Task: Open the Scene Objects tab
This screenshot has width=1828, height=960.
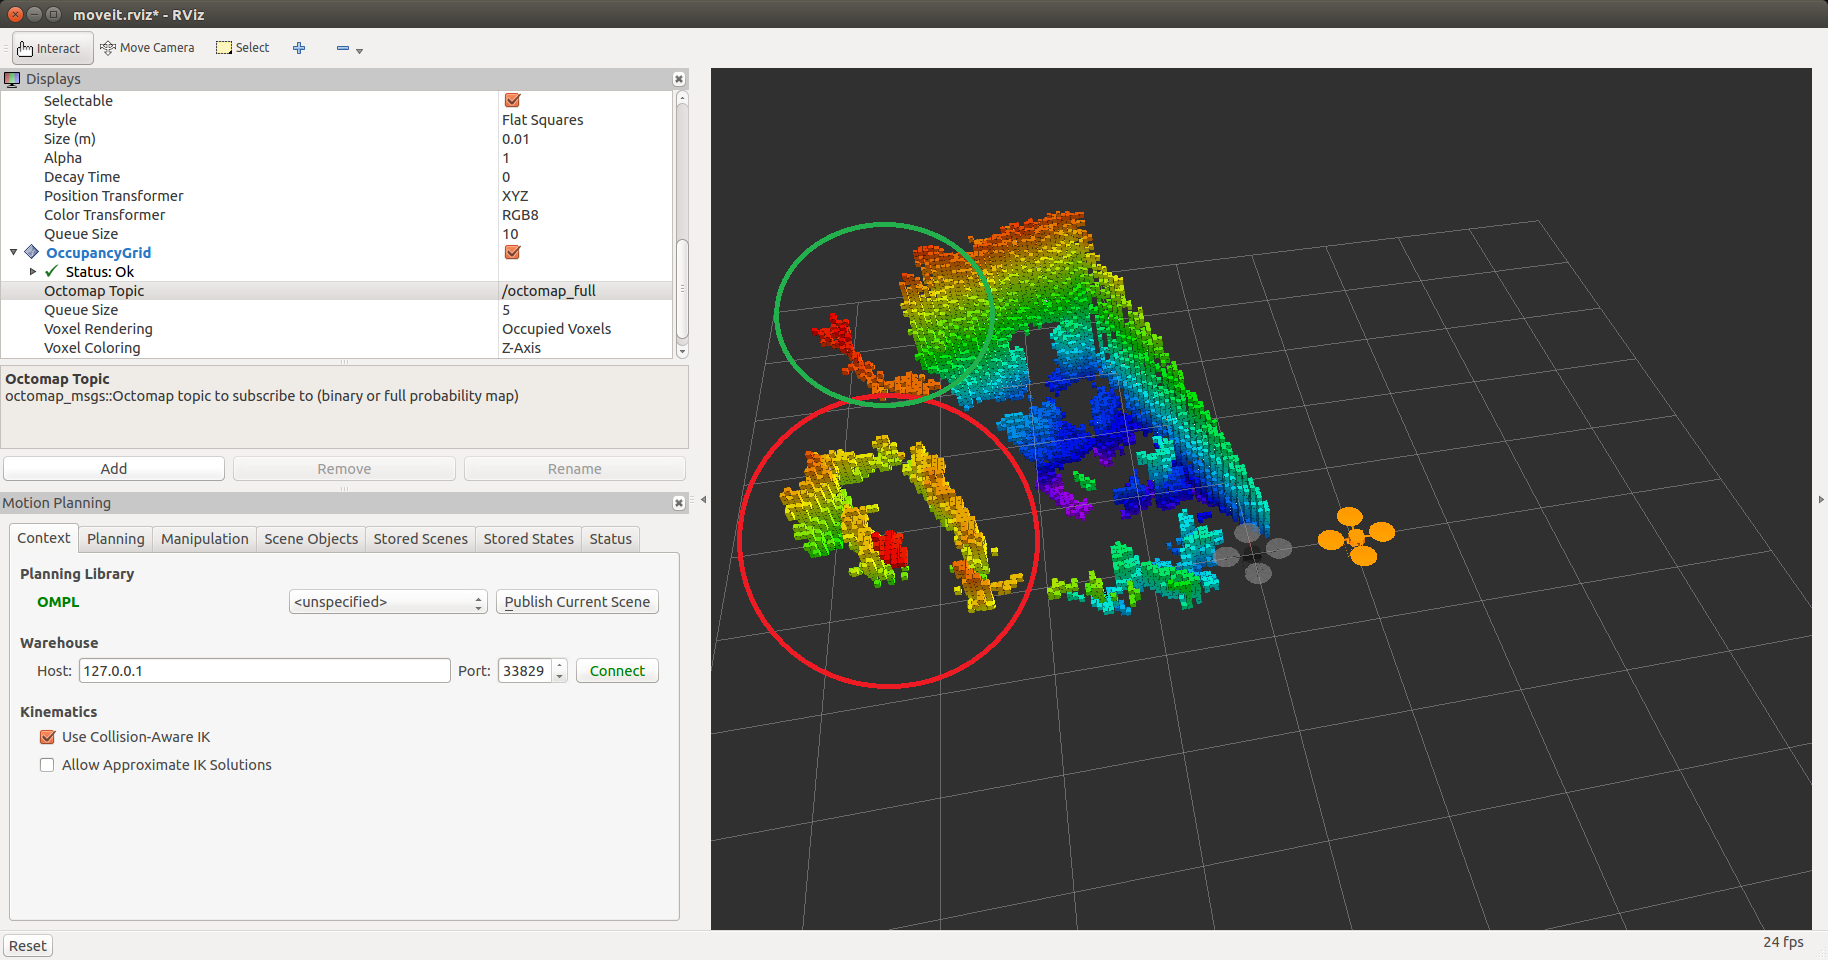Action: tap(310, 539)
